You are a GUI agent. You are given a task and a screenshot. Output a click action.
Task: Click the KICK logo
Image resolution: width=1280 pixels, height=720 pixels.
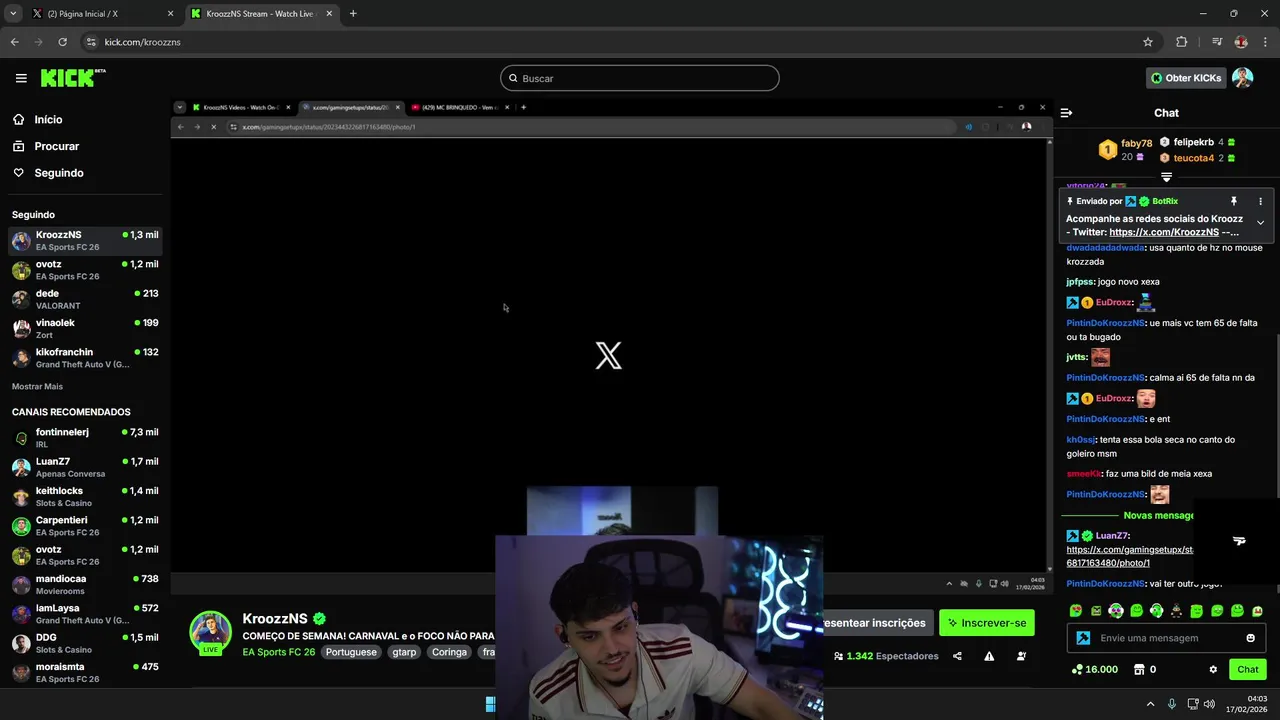(x=72, y=78)
